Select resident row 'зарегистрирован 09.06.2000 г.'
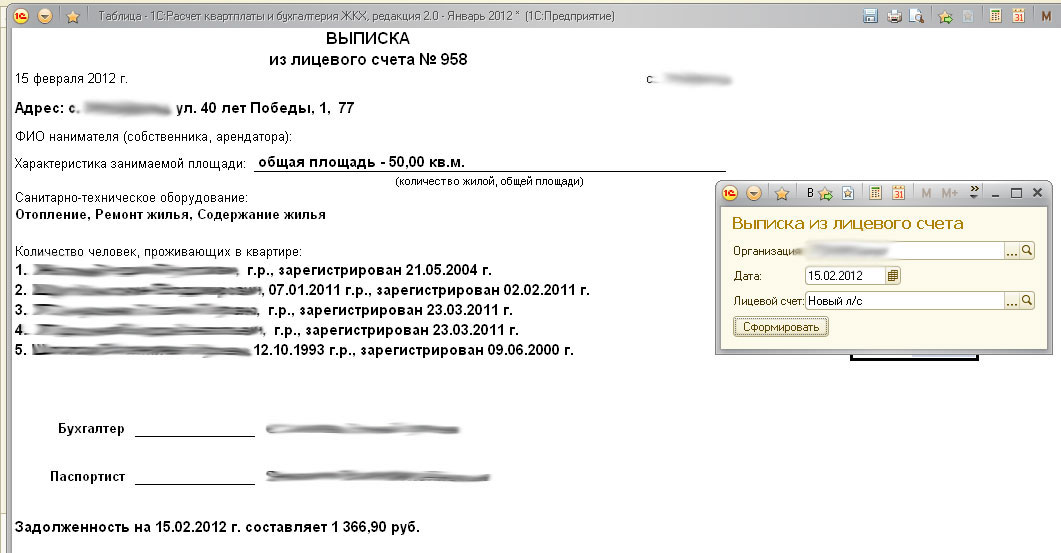This screenshot has height=553, width=1061. click(467, 350)
